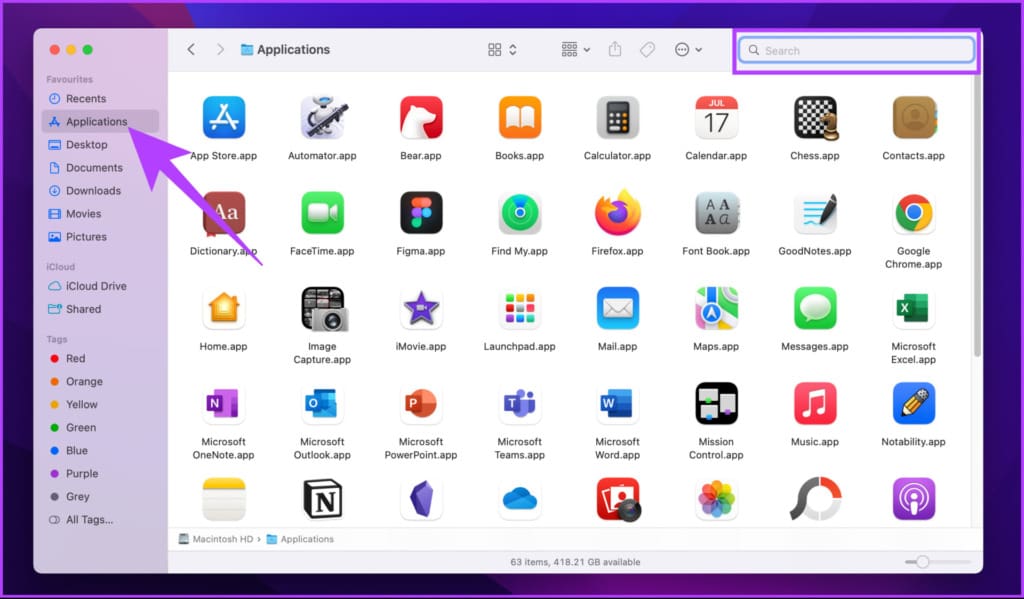
Task: Click the Figma app icon
Action: [x=421, y=213]
